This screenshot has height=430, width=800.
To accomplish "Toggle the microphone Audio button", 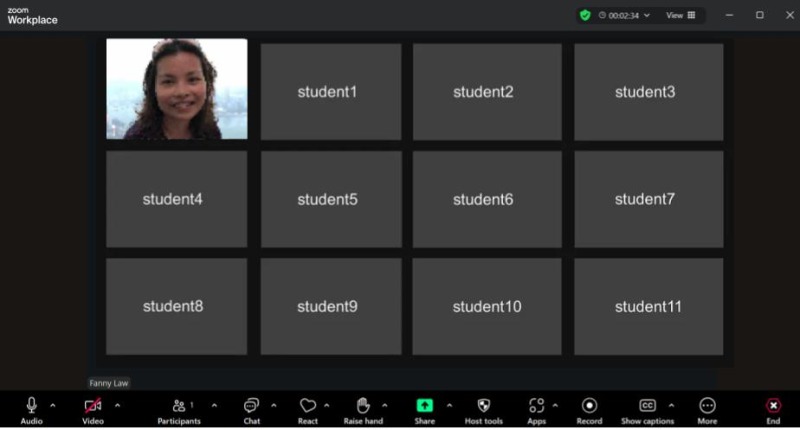I will click(31, 406).
